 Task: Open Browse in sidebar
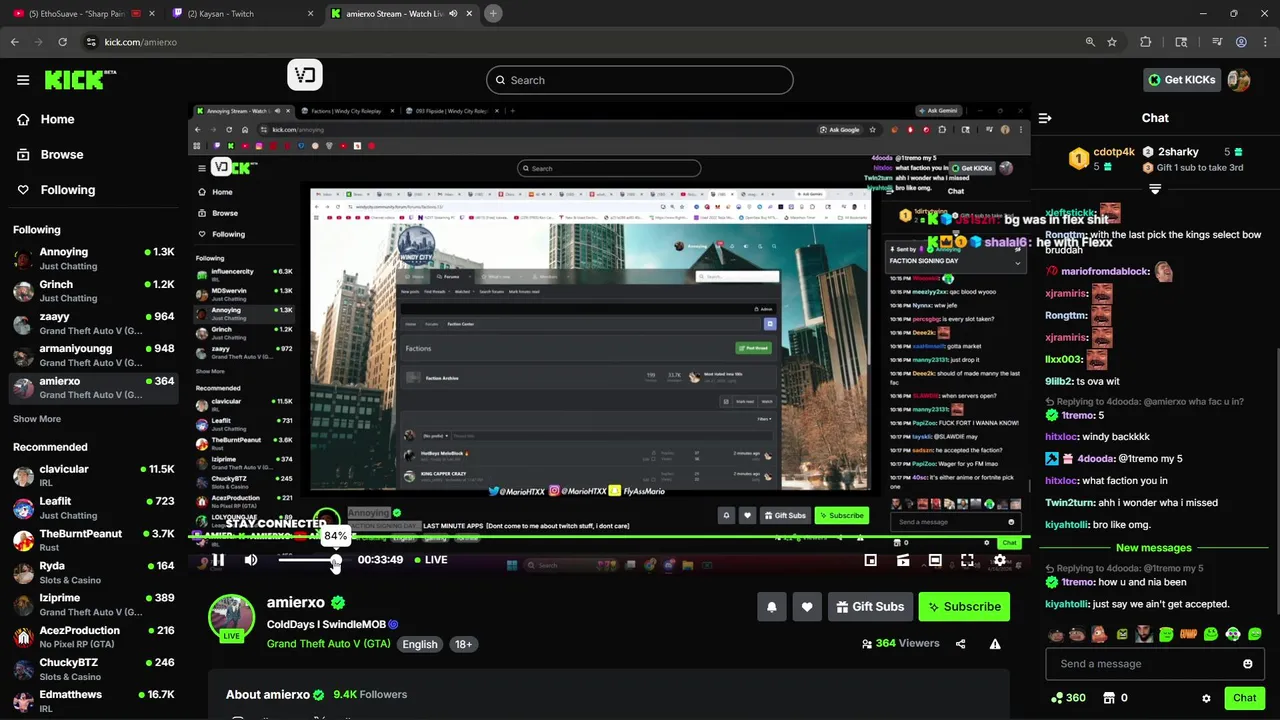[x=50, y=155]
